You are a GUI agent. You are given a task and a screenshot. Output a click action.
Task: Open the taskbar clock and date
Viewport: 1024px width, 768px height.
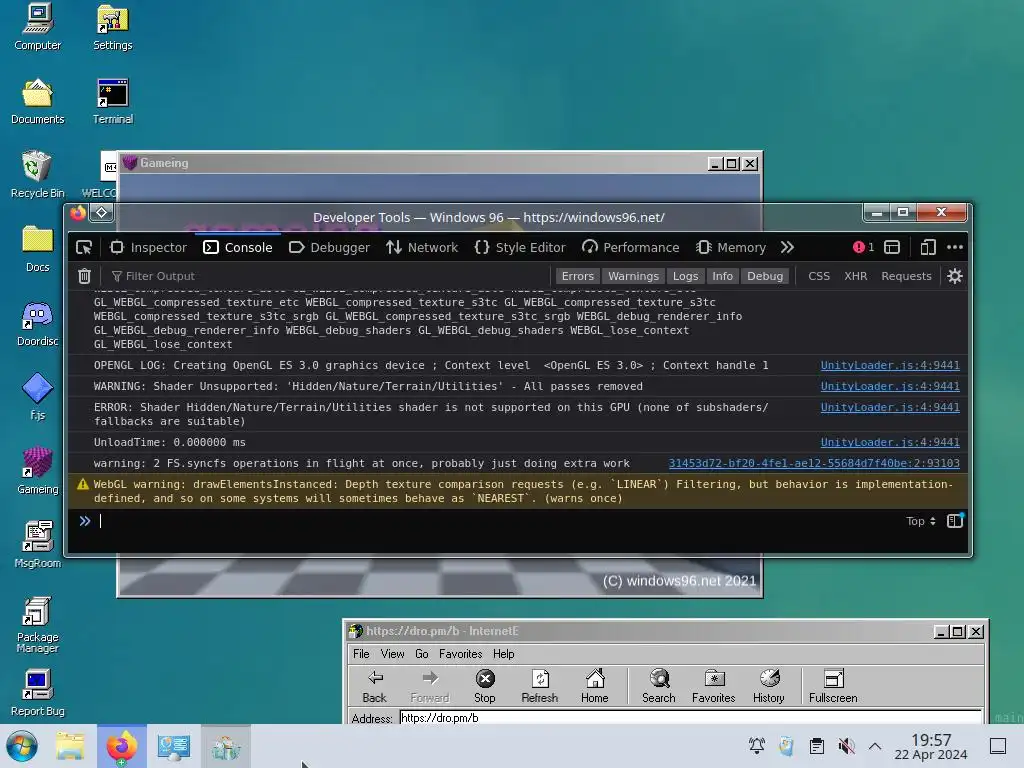click(x=931, y=746)
